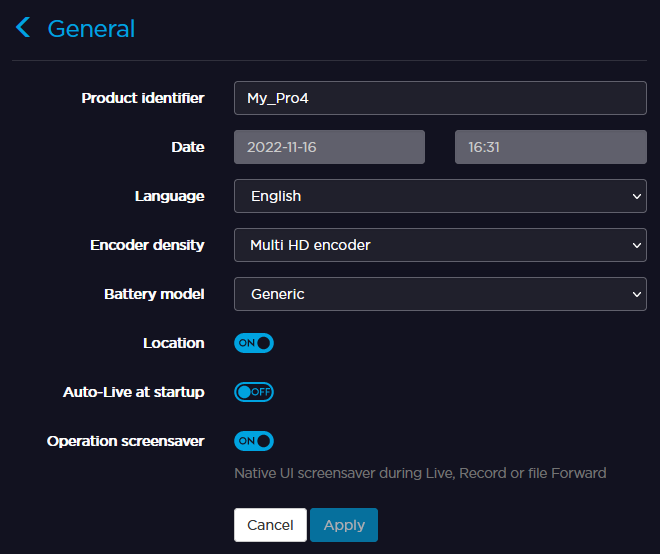The width and height of the screenshot is (660, 554).
Task: Turn off the Location switch
Action: pos(254,343)
